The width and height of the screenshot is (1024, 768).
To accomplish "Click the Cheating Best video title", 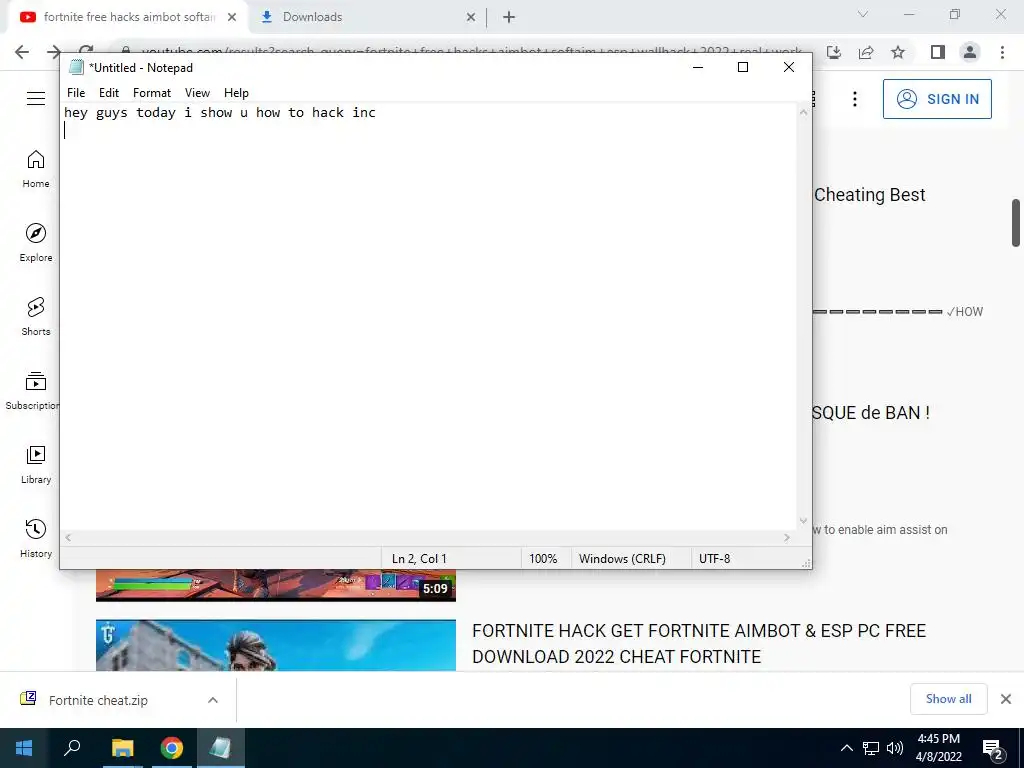I will tap(870, 195).
